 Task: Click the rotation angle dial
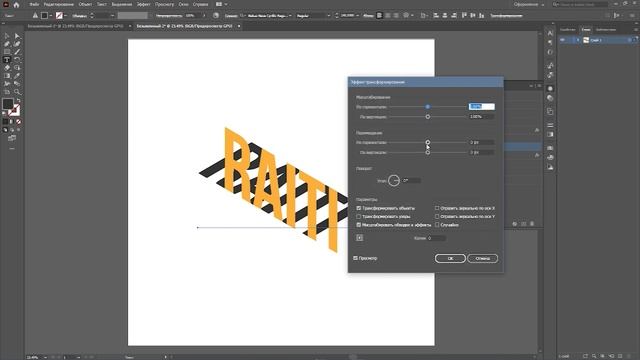click(x=394, y=180)
